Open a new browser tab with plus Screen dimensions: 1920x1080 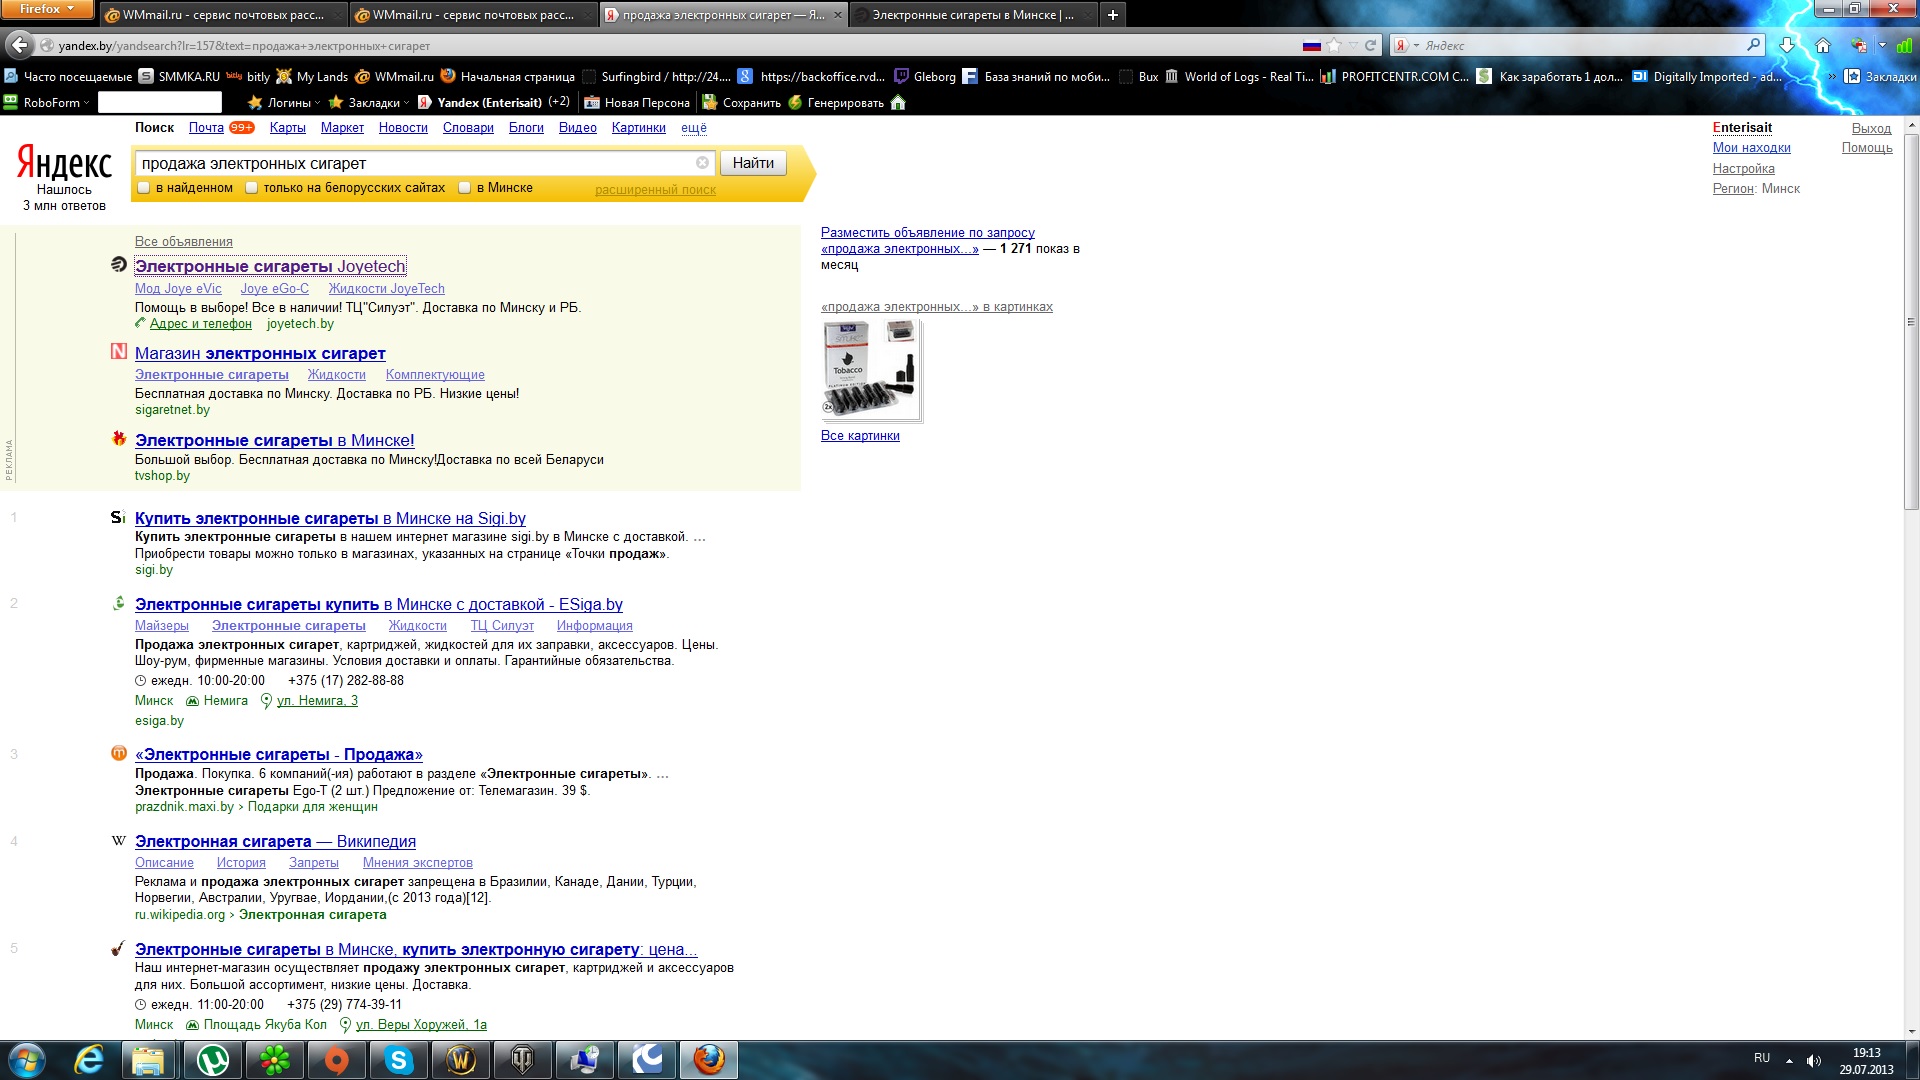(x=1112, y=15)
